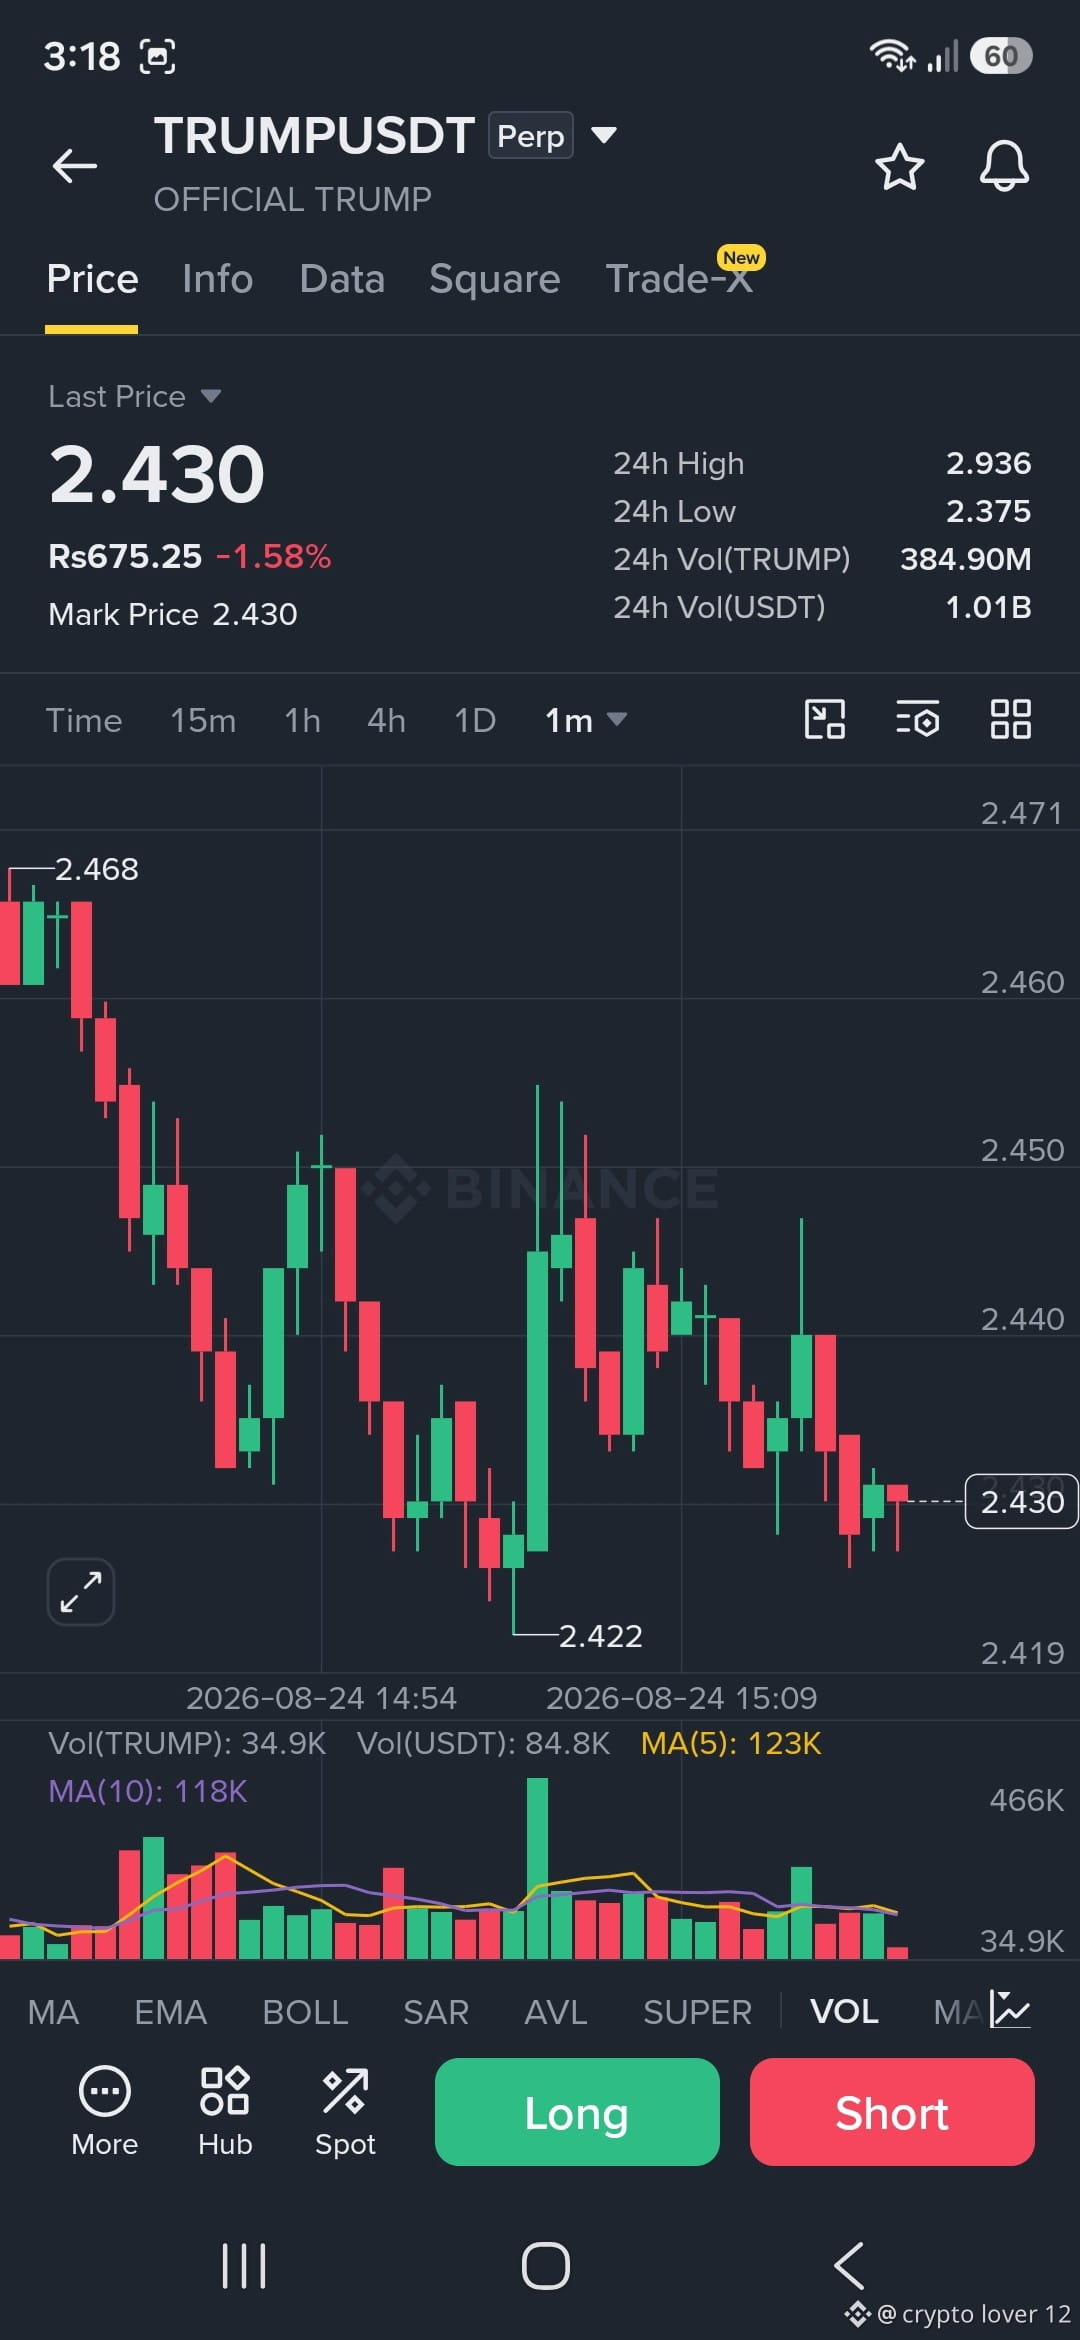This screenshot has width=1080, height=2340.
Task: Tap the large 2.430 last price
Action: click(157, 474)
